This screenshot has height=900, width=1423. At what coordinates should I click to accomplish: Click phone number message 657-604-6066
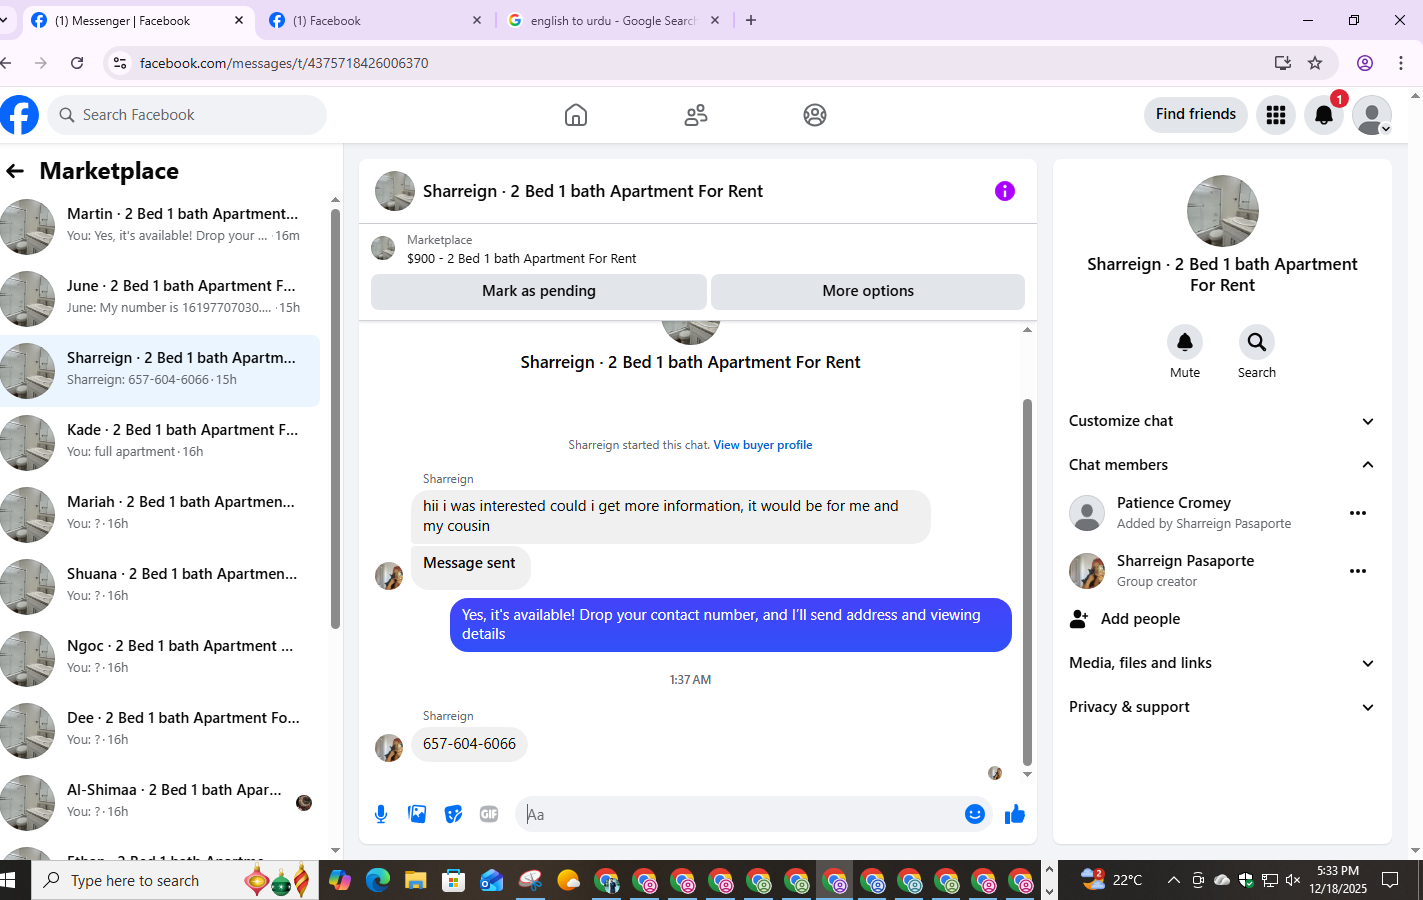[x=469, y=744]
